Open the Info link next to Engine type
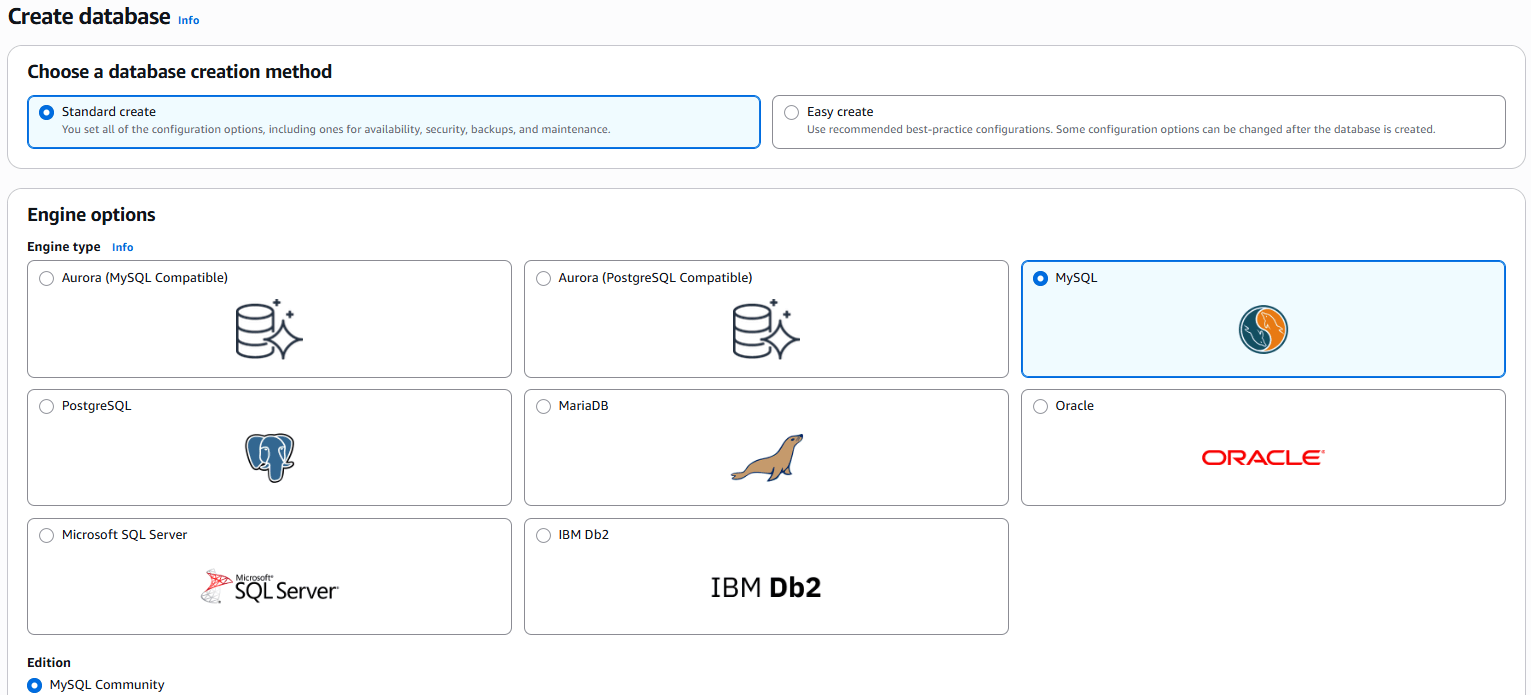Screen dimensions: 1531x695 (122, 247)
